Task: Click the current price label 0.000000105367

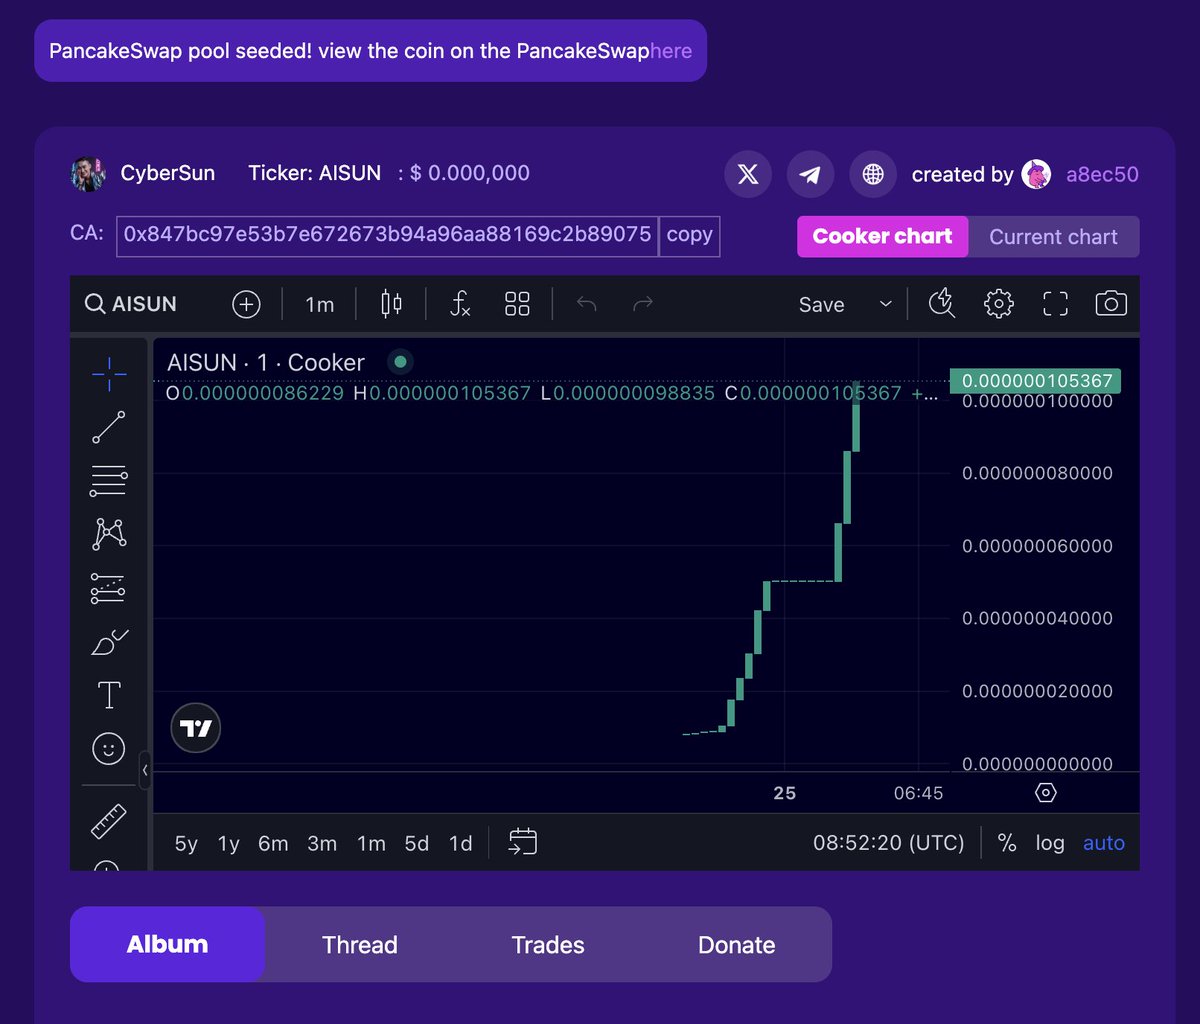Action: coord(1035,381)
